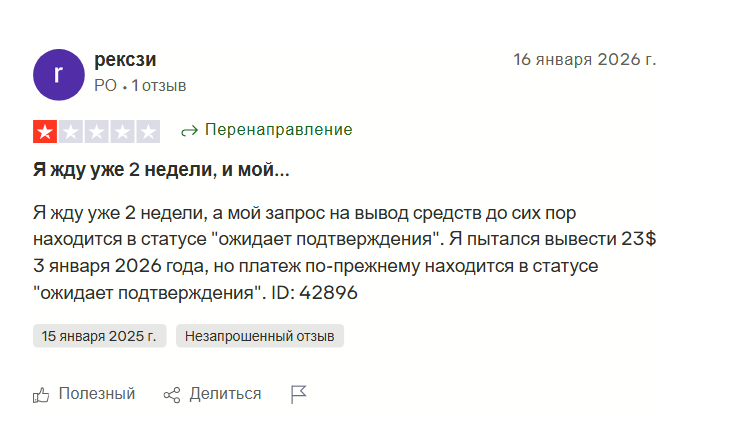The width and height of the screenshot is (737, 441).
Task: Click the "1 отзыв" review count
Action: pyautogui.click(x=159, y=86)
